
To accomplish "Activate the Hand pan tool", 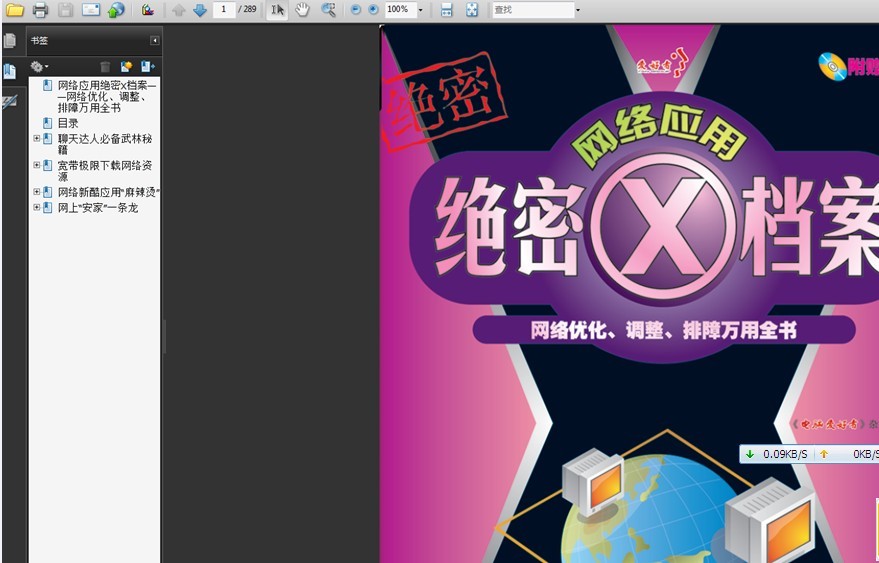I will click(302, 10).
